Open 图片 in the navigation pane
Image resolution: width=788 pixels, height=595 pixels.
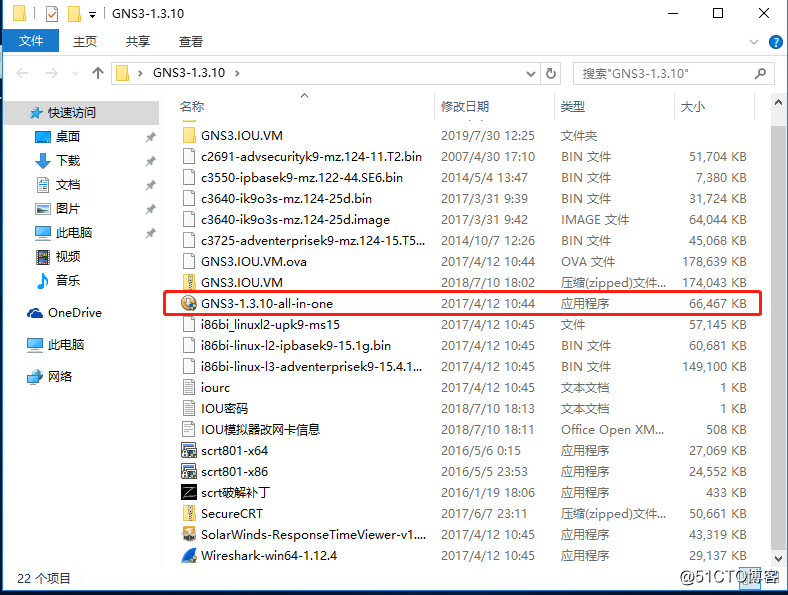pyautogui.click(x=68, y=209)
